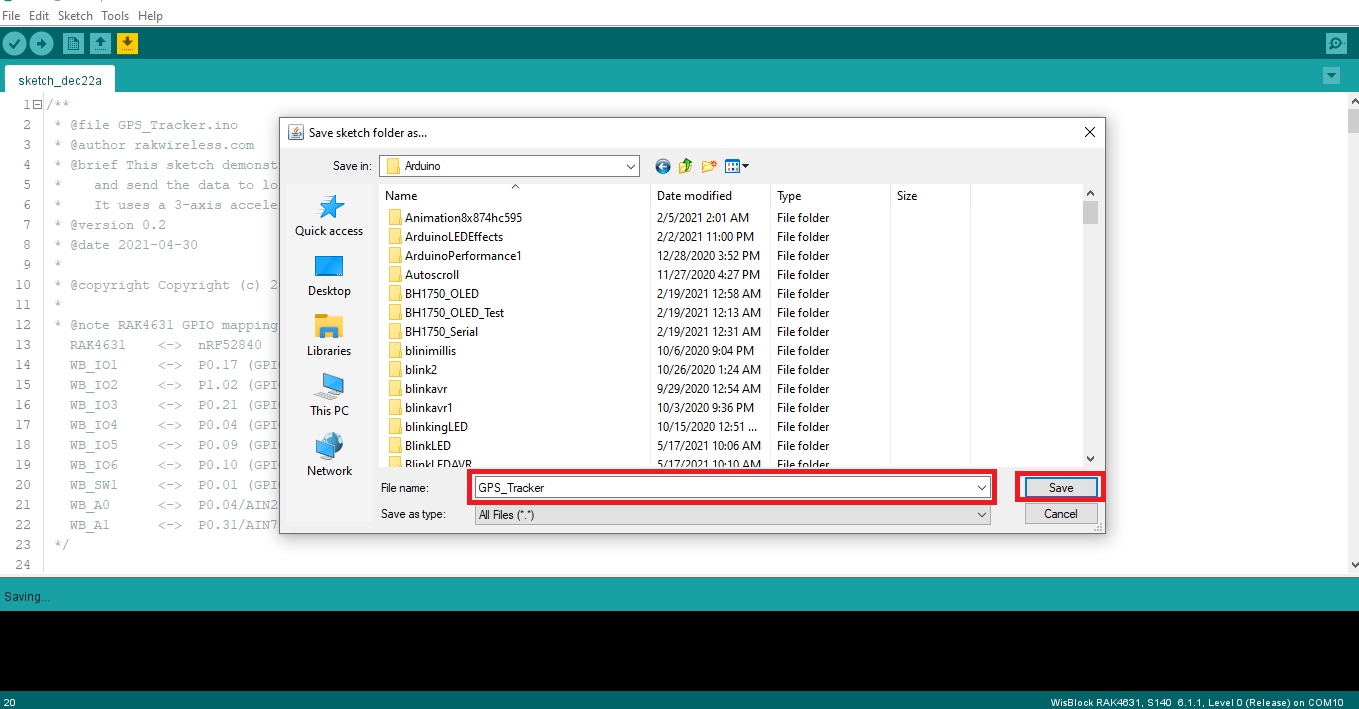Go back to last folder visited icon

click(x=662, y=166)
